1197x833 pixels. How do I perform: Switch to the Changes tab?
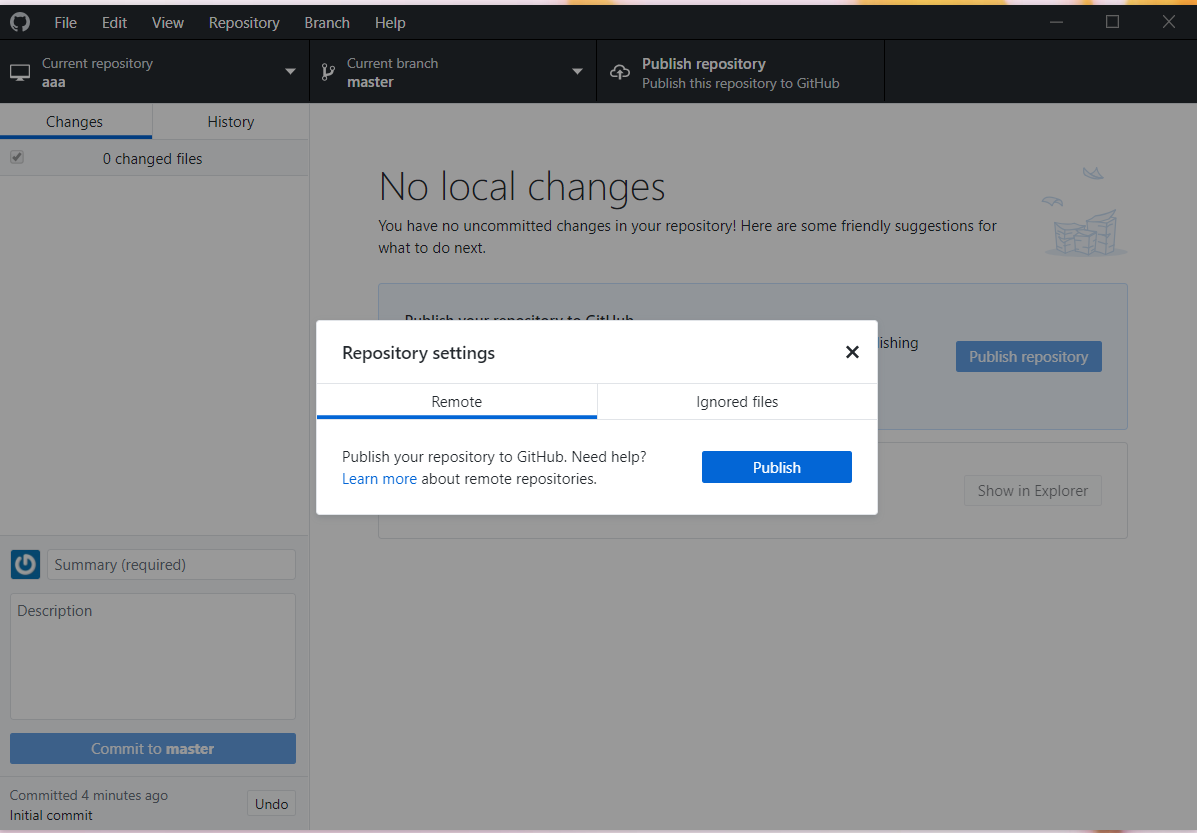point(75,121)
